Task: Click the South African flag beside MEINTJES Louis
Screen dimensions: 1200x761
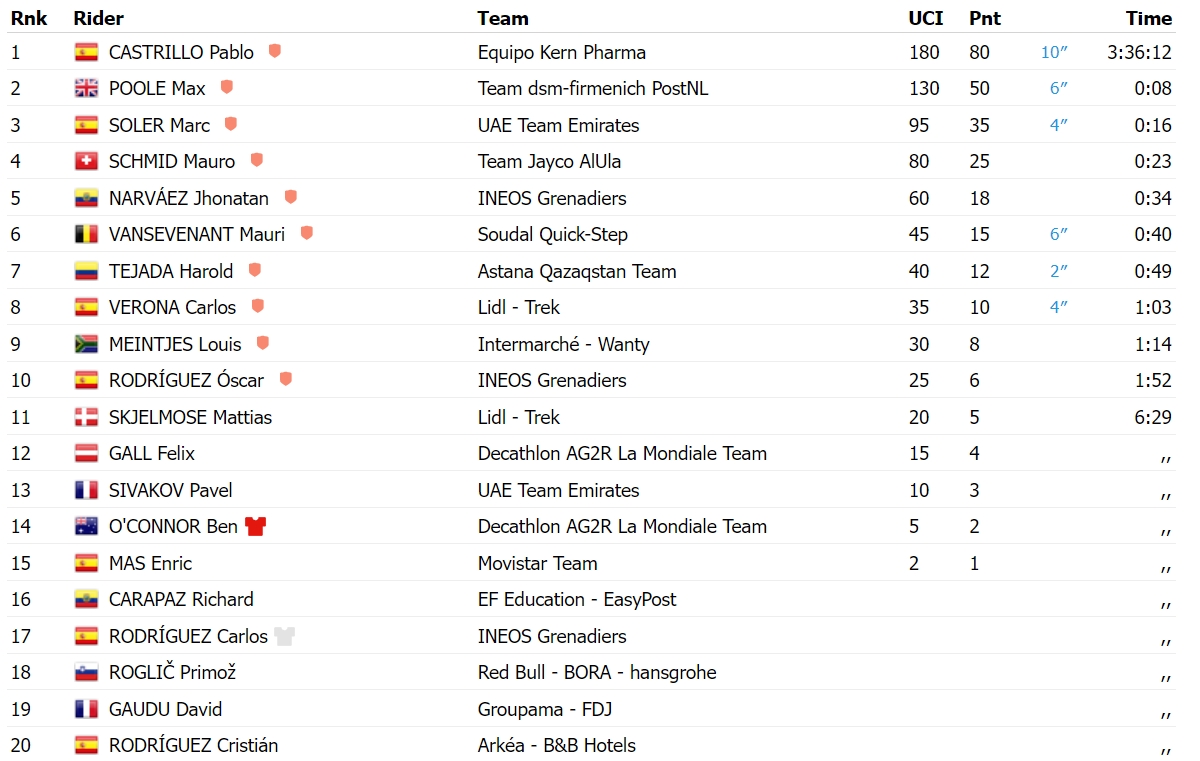Action: point(86,344)
